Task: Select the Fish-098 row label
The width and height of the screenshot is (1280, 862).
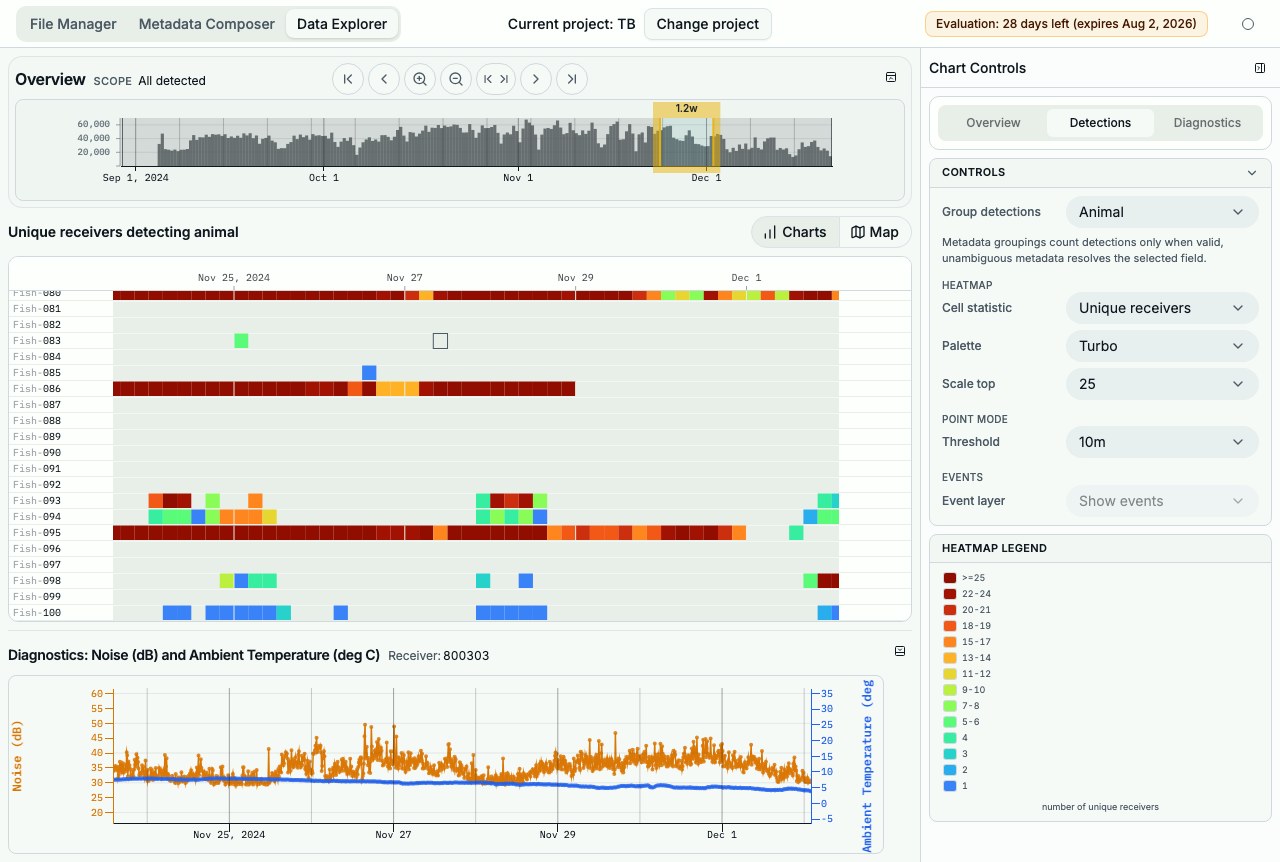Action: coord(37,581)
